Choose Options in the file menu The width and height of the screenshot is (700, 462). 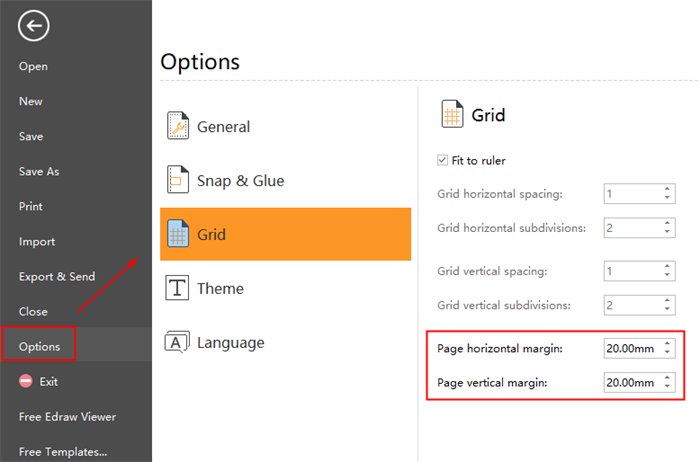[39, 347]
